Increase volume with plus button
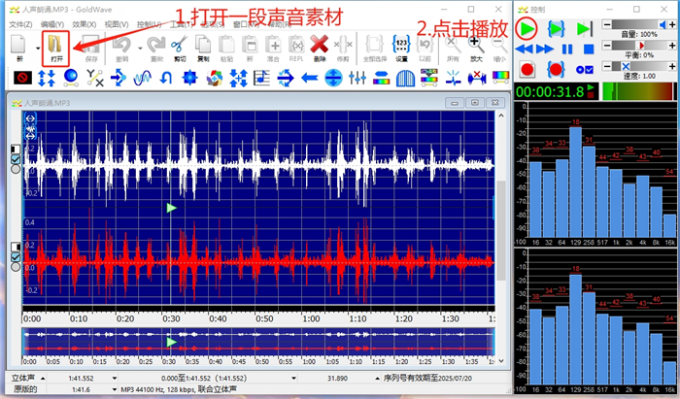Viewport: 680px width, 399px height. click(672, 25)
